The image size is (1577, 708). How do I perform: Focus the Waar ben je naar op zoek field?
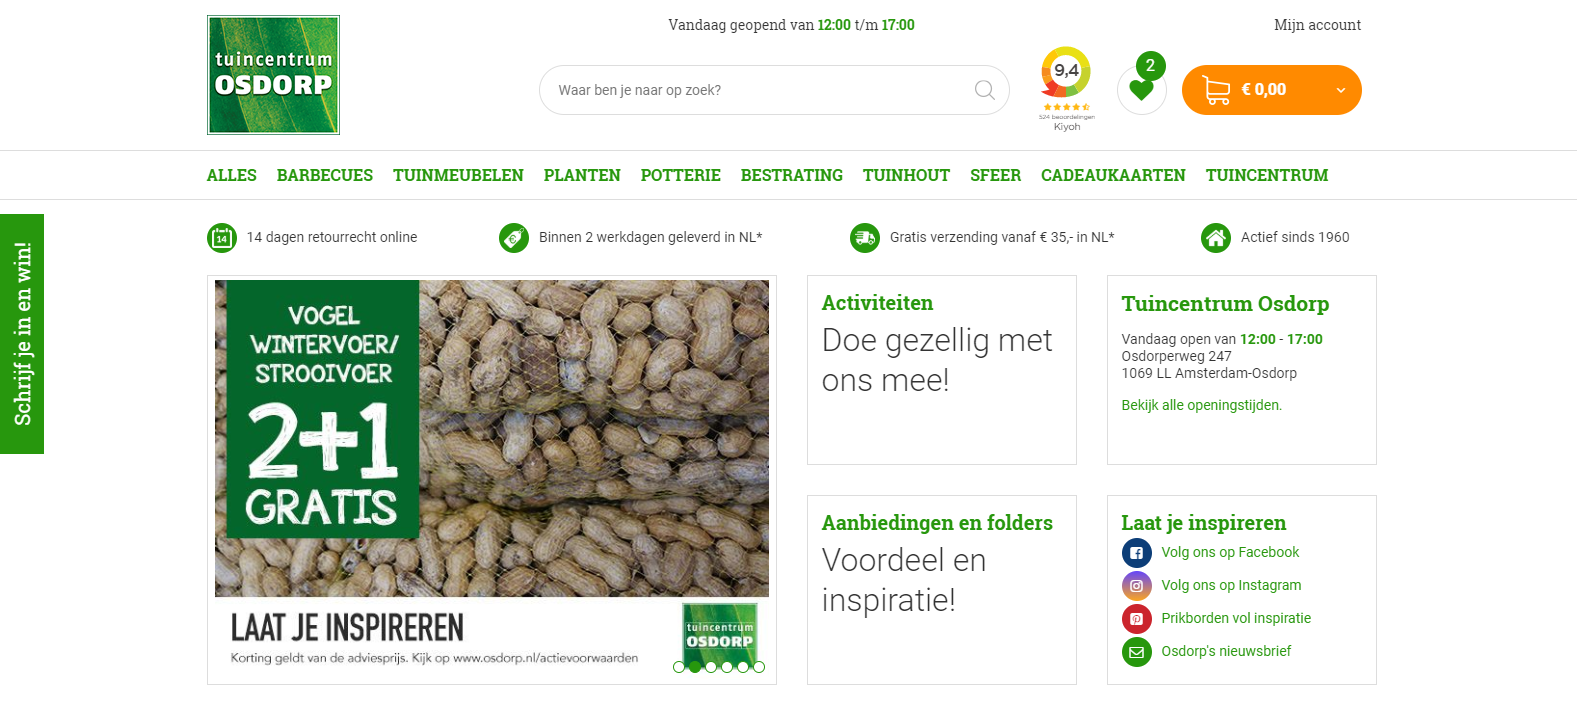(x=760, y=90)
